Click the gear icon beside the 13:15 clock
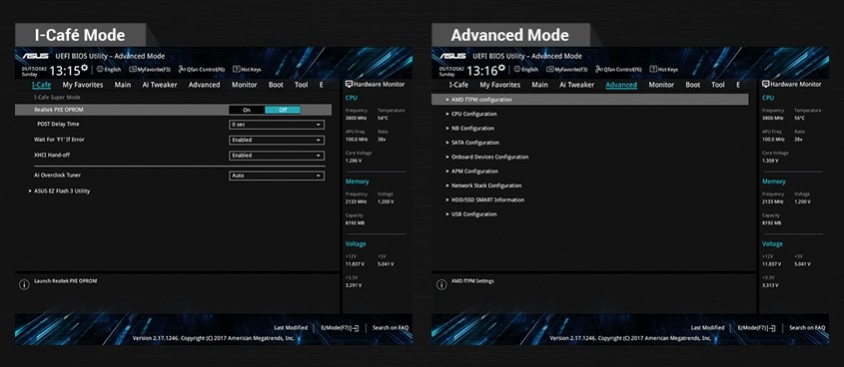Image resolution: width=844 pixels, height=367 pixels. pos(84,68)
